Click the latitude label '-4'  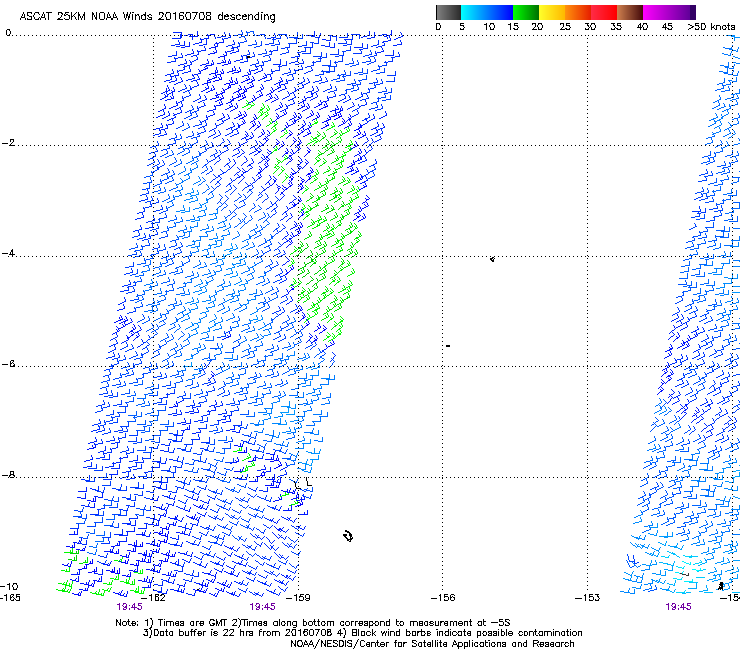pos(8,253)
